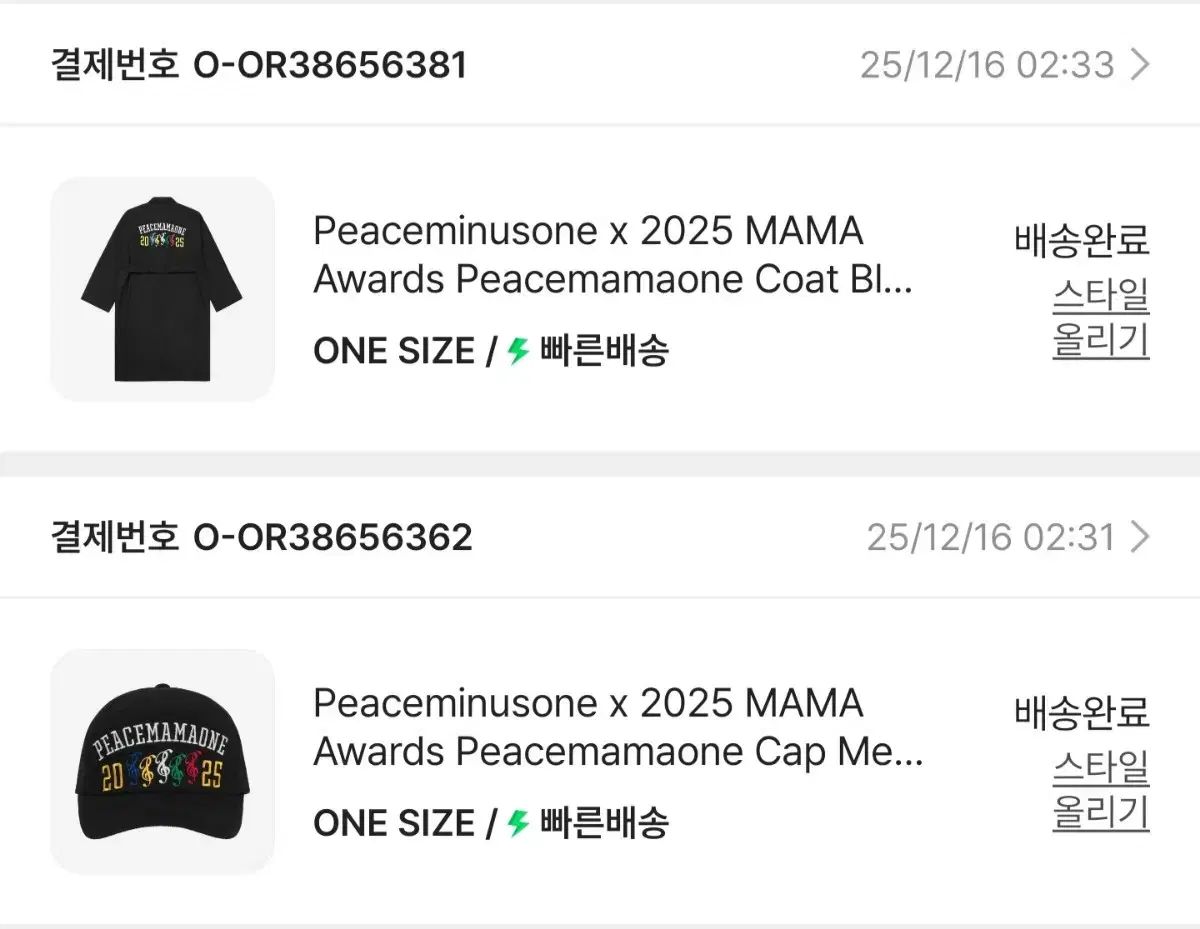
Task: Click the 25/12/16 02:33 order date
Action: point(987,65)
